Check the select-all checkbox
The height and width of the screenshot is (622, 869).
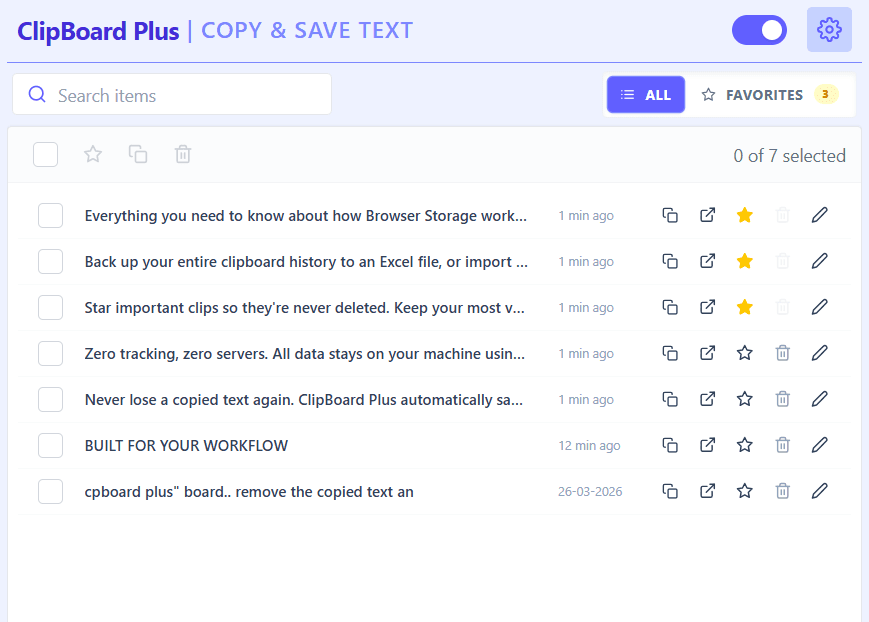coord(44,155)
